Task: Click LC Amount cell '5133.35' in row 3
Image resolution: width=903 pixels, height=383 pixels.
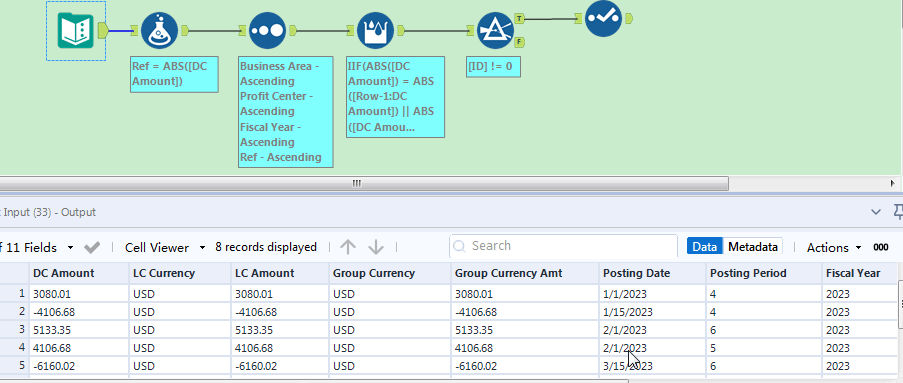Action: 280,330
